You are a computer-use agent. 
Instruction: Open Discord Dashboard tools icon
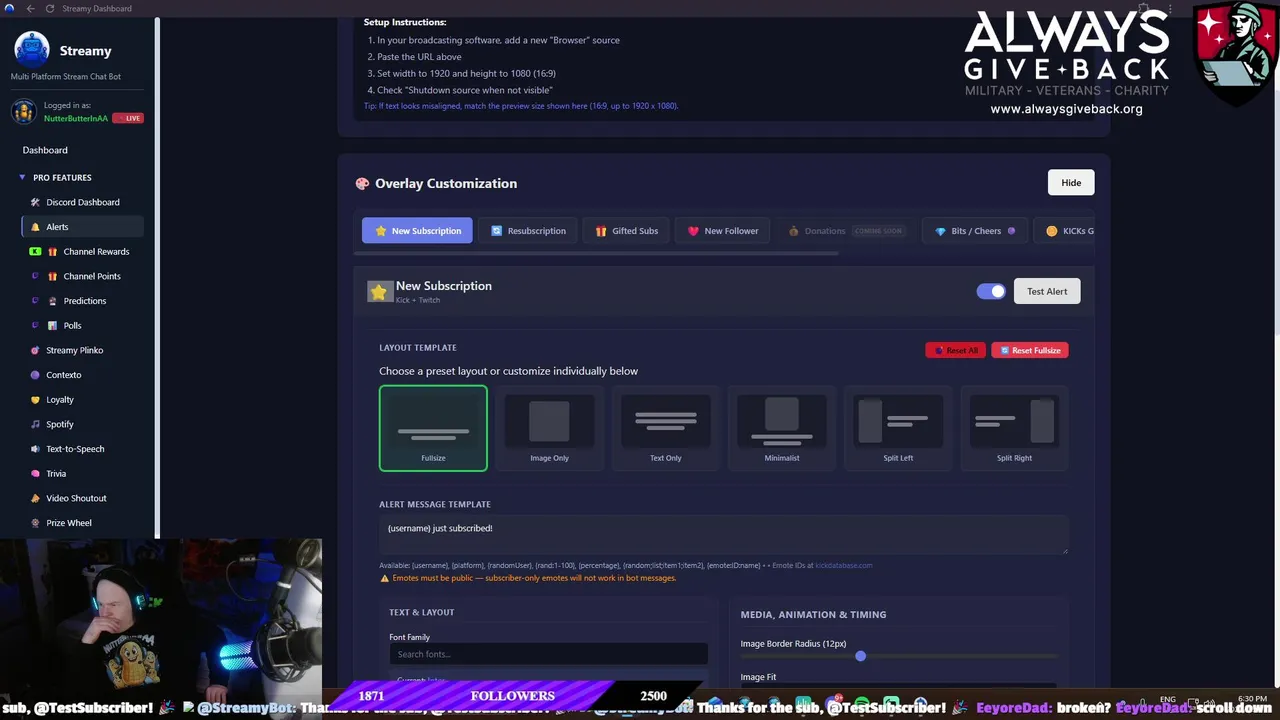tap(35, 202)
